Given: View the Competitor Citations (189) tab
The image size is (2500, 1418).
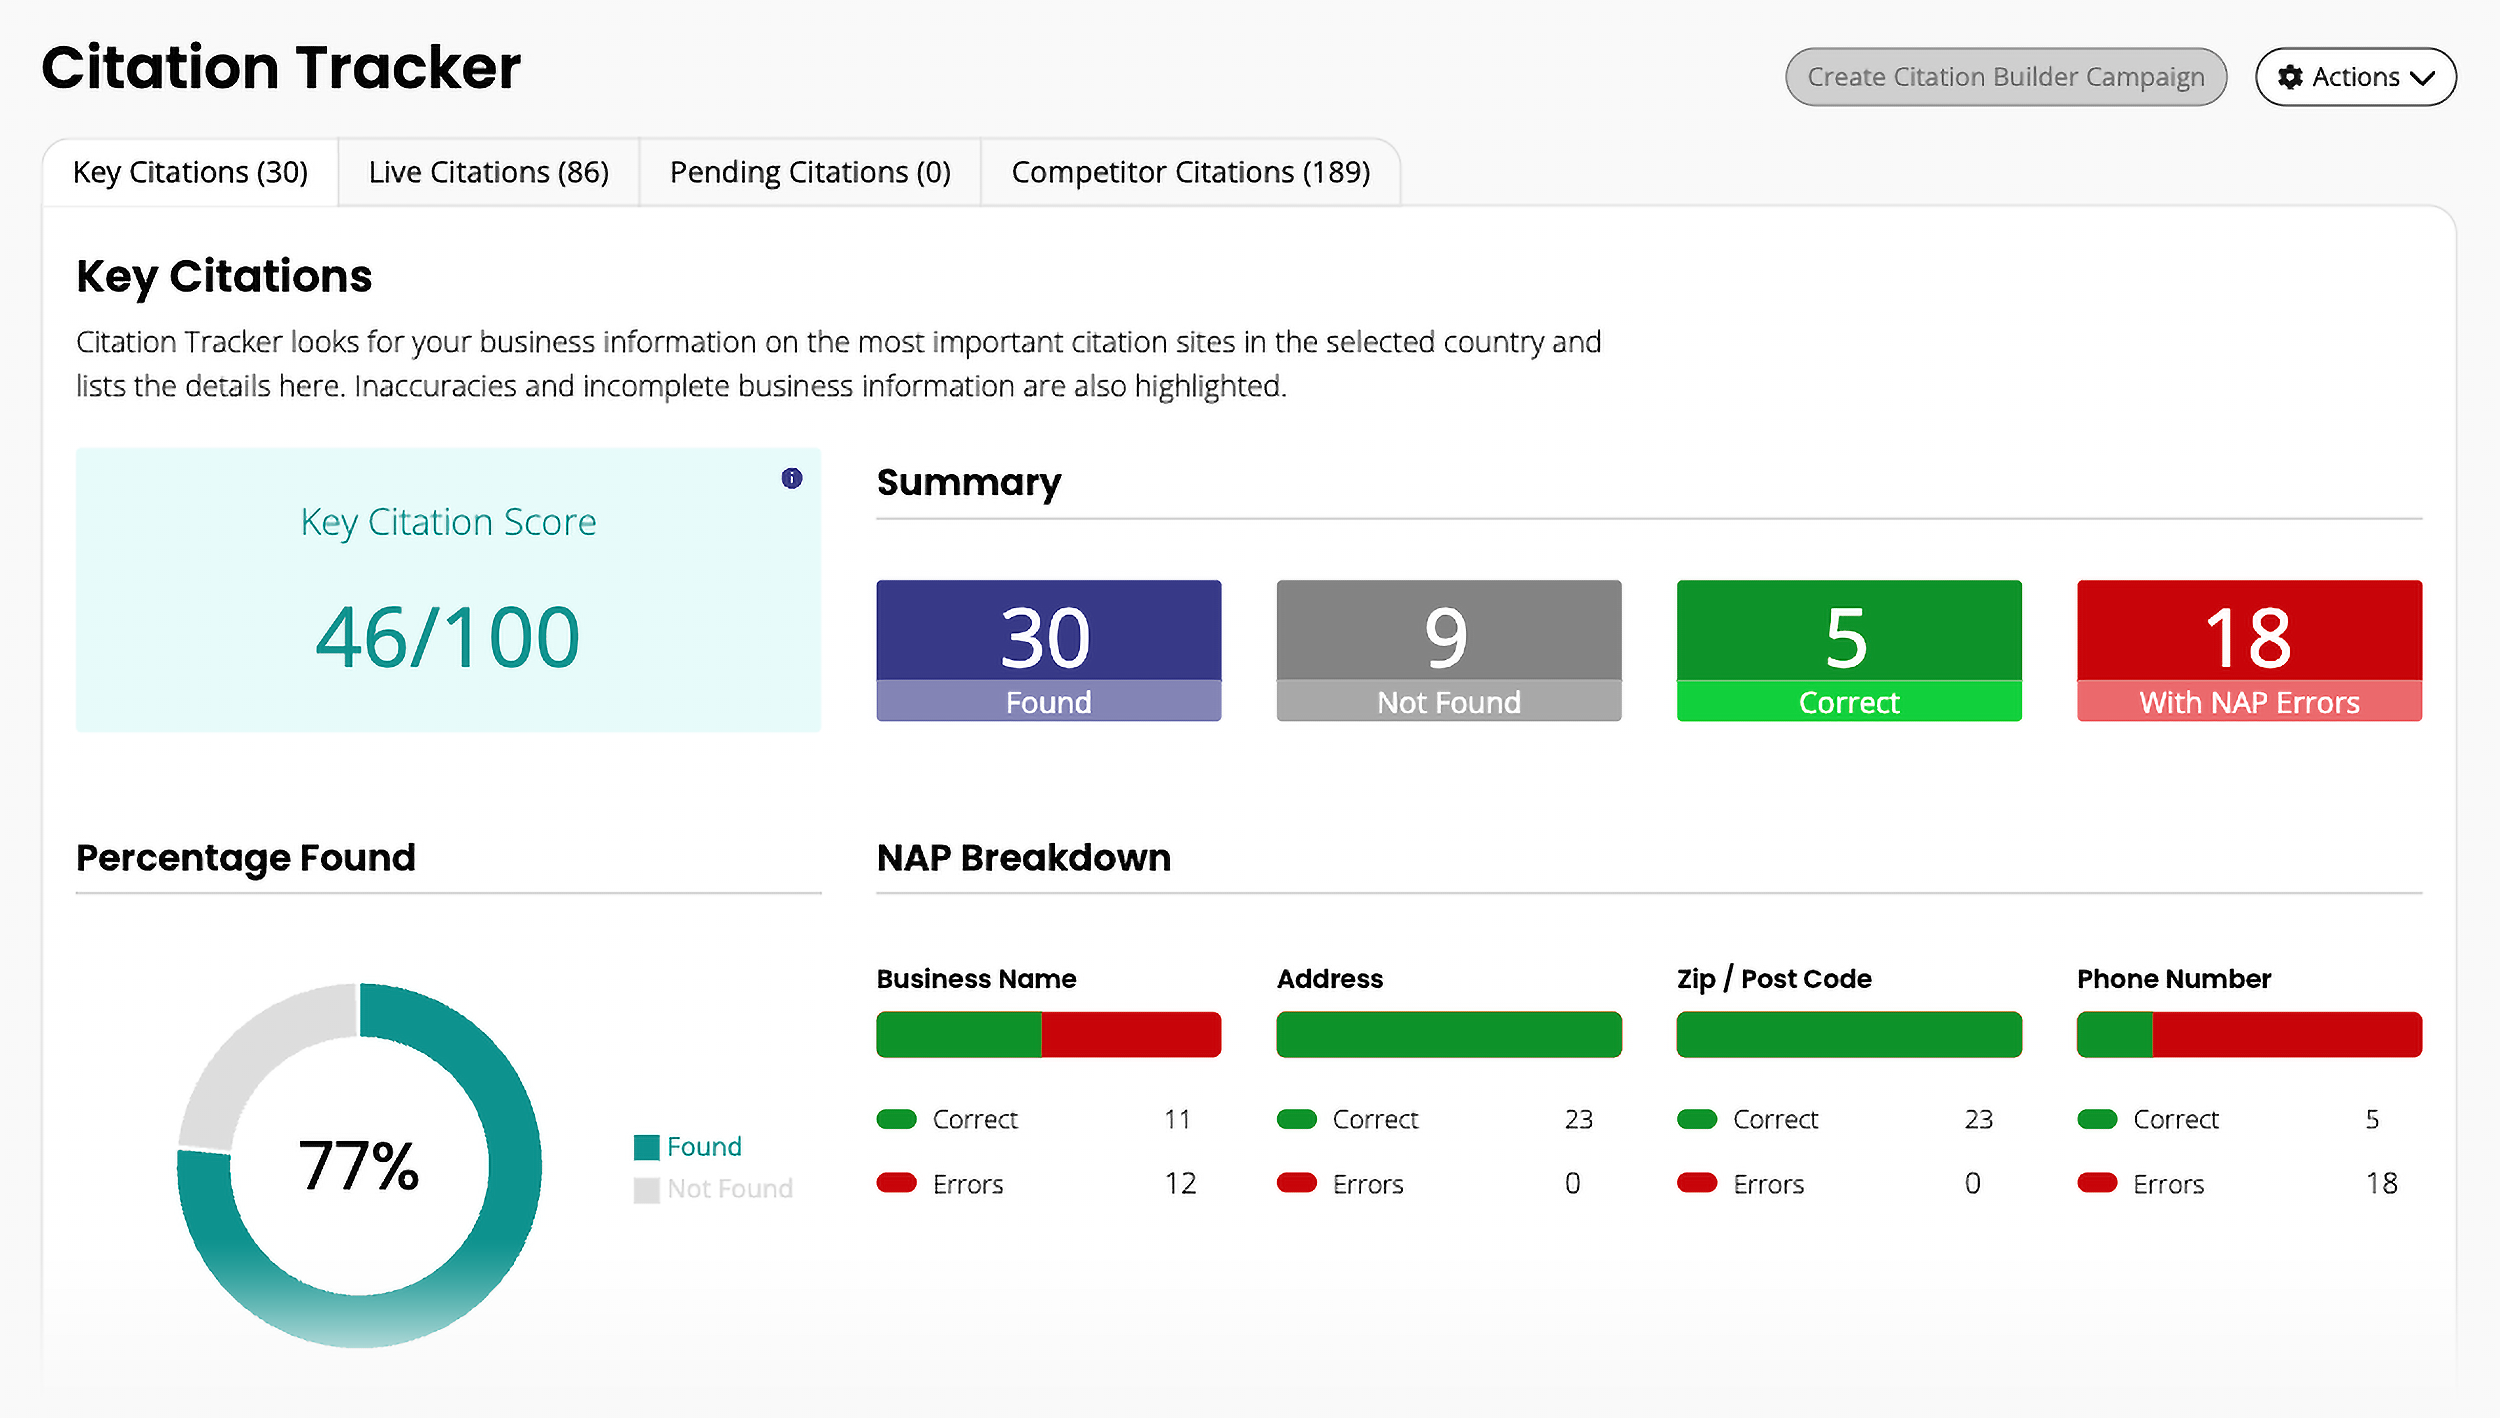Looking at the screenshot, I should [x=1190, y=172].
